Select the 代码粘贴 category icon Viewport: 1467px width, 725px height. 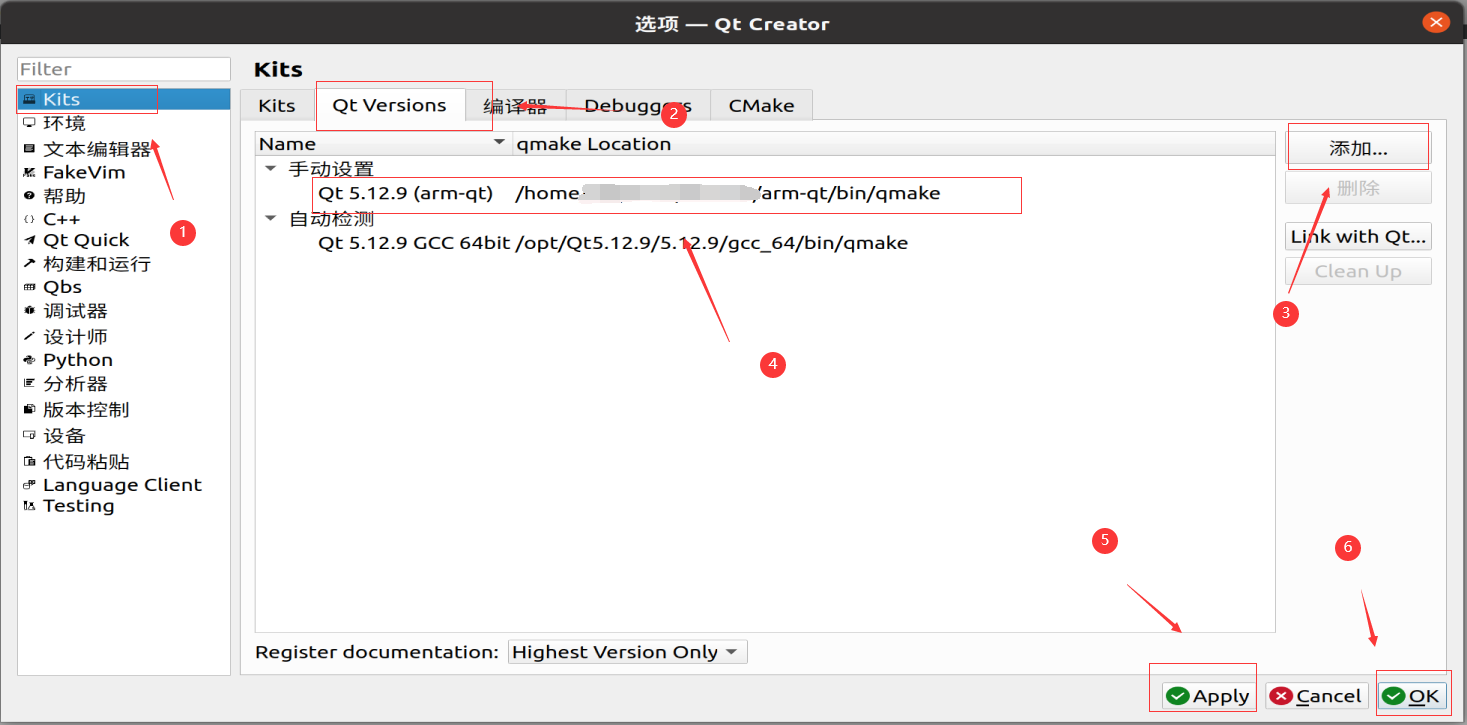point(29,462)
